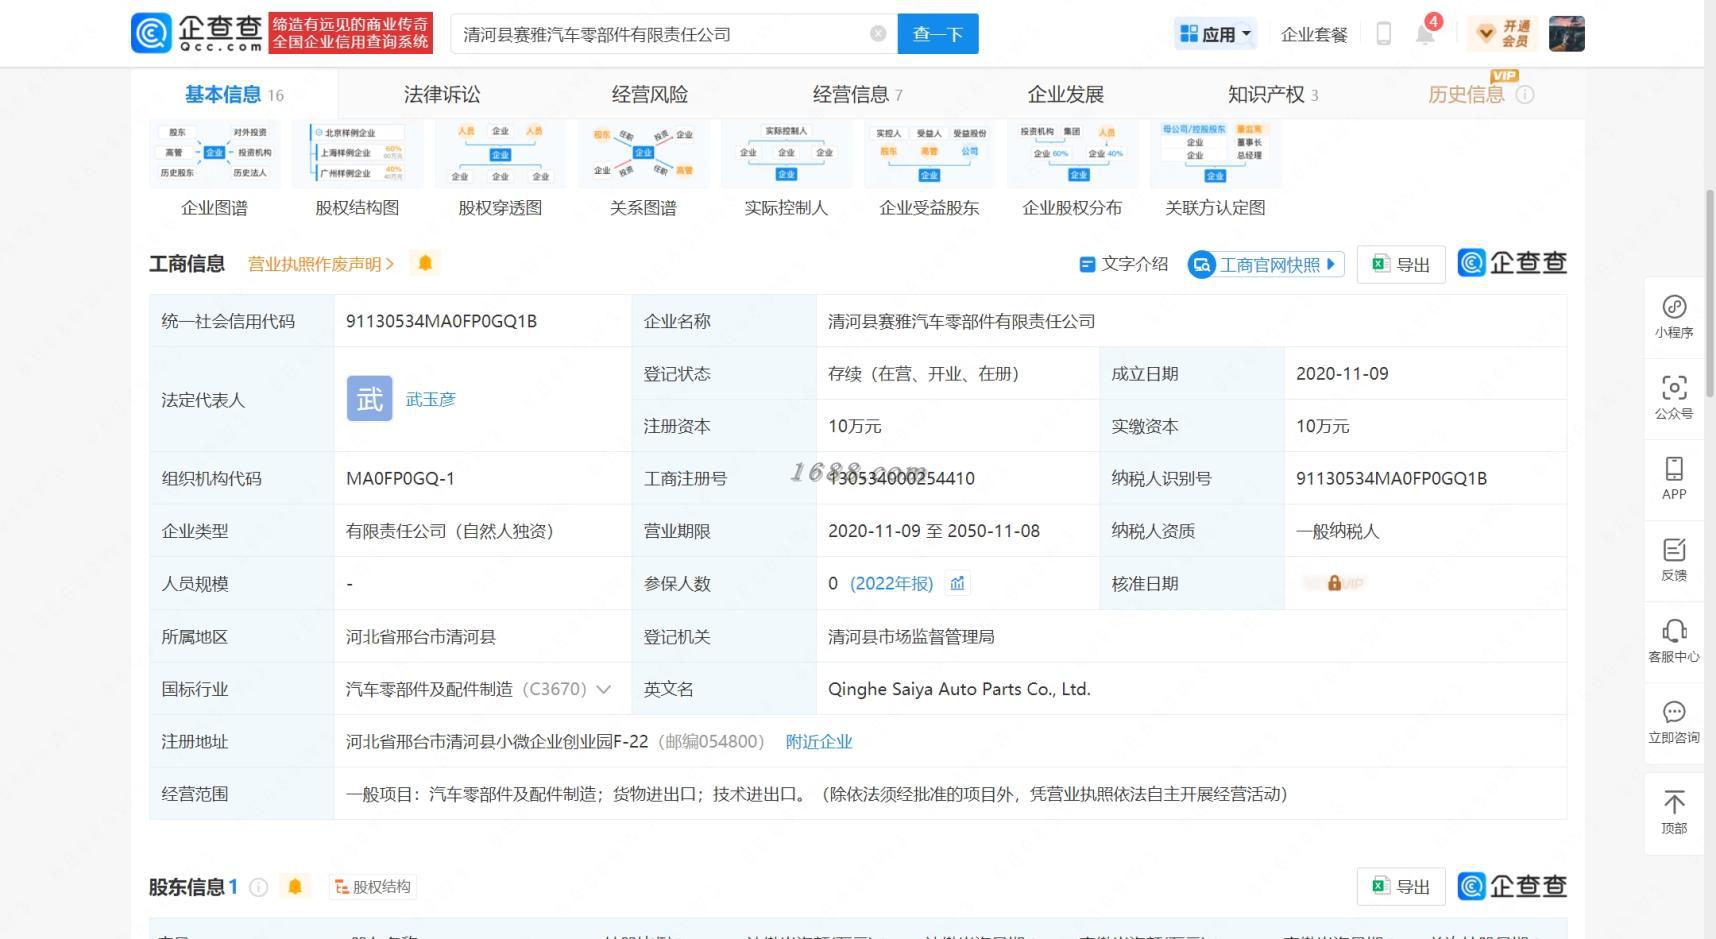The width and height of the screenshot is (1716, 939).
Task: Open 工商官网快照 button
Action: 1265,264
